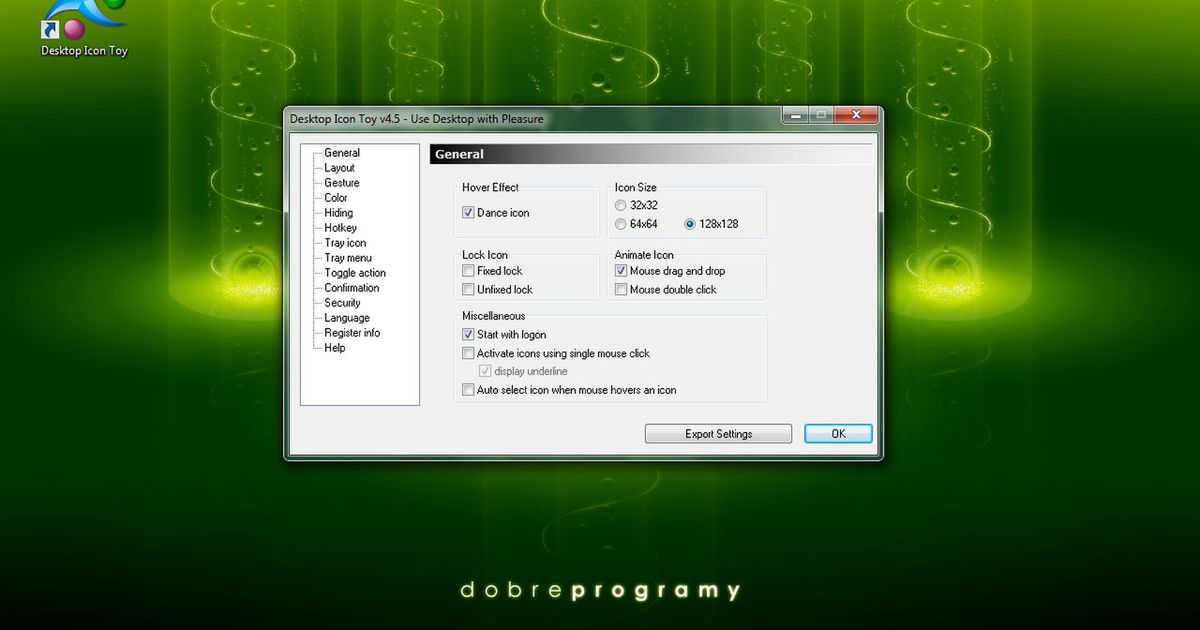Open the Language settings
This screenshot has height=630, width=1200.
[345, 317]
